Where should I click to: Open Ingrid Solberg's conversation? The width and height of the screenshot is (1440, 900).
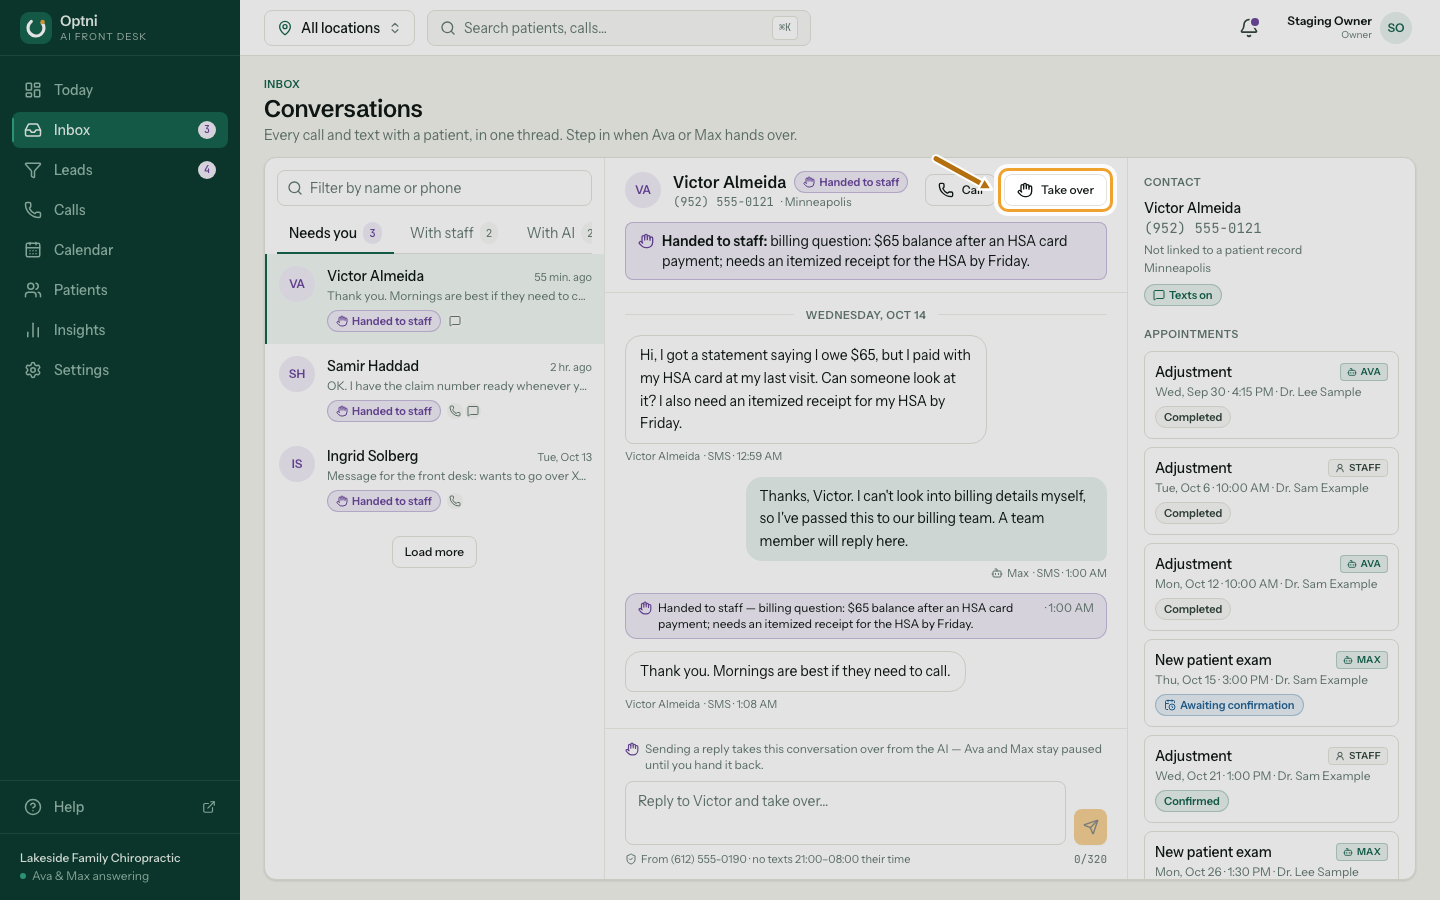[435, 479]
